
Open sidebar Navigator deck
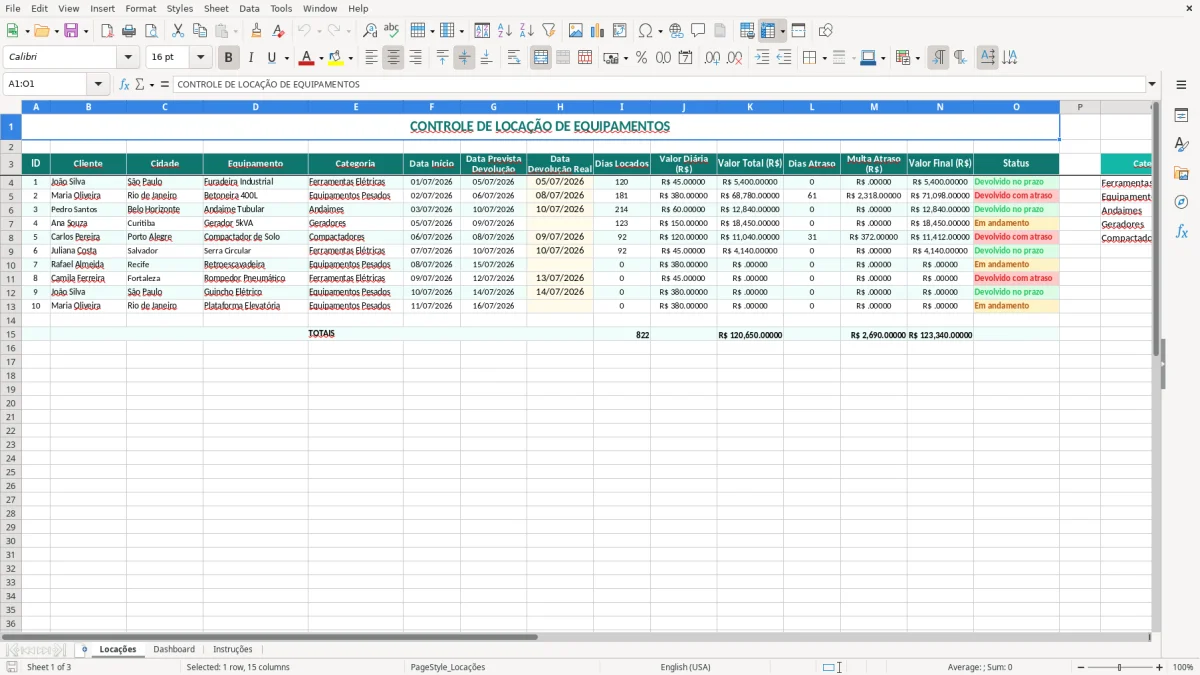(1181, 203)
